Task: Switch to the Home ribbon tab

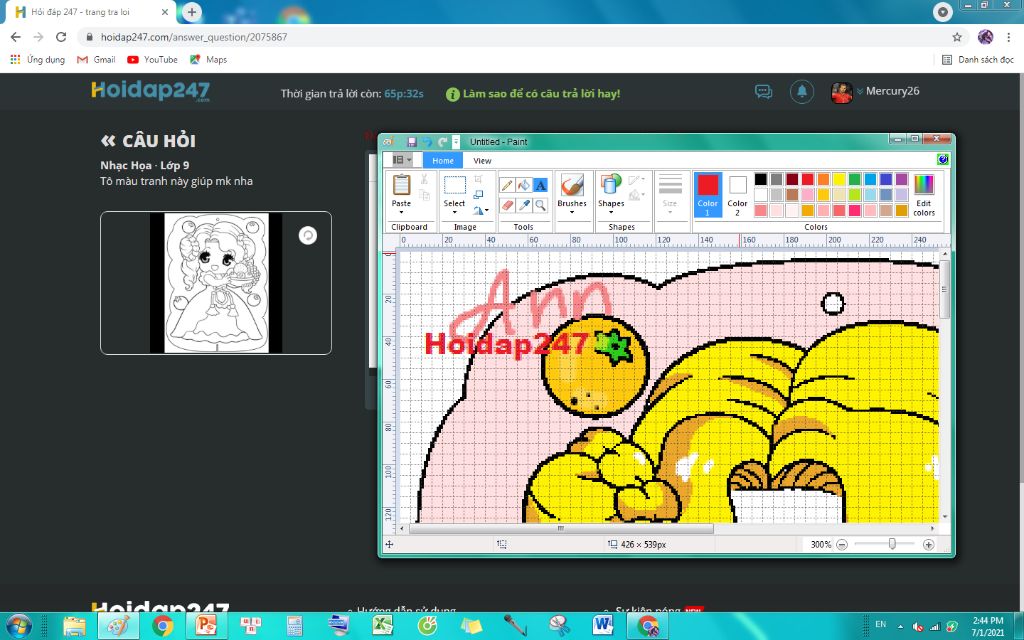Action: pos(443,160)
